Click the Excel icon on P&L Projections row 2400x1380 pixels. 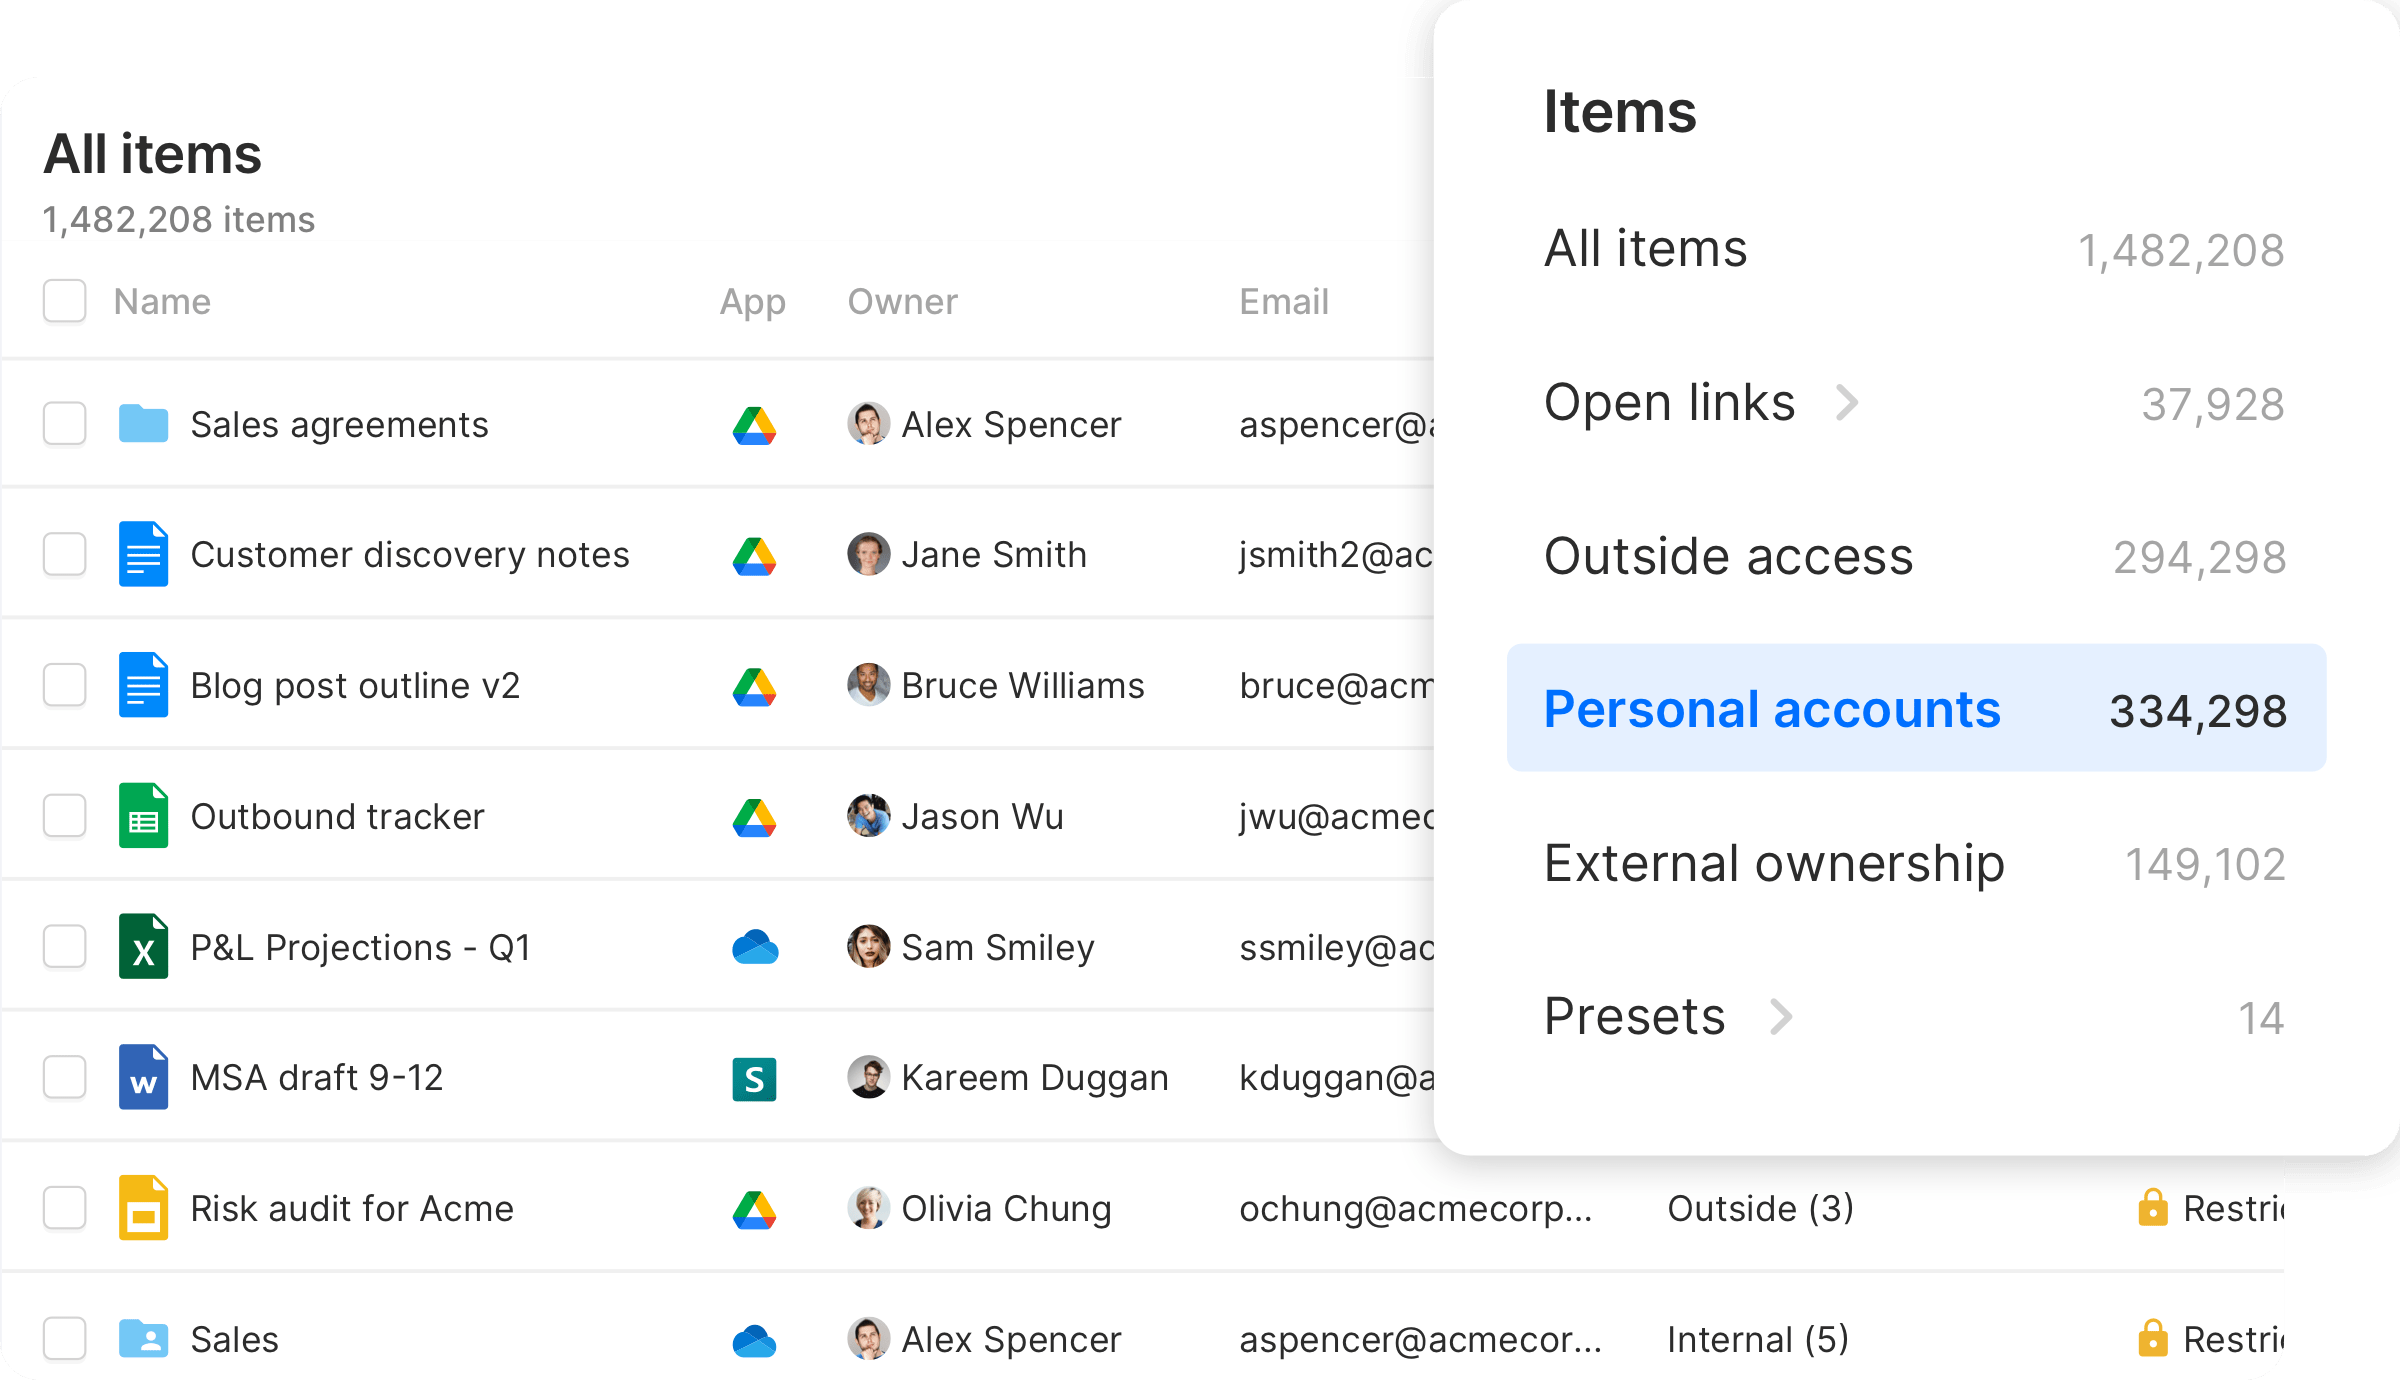(142, 947)
